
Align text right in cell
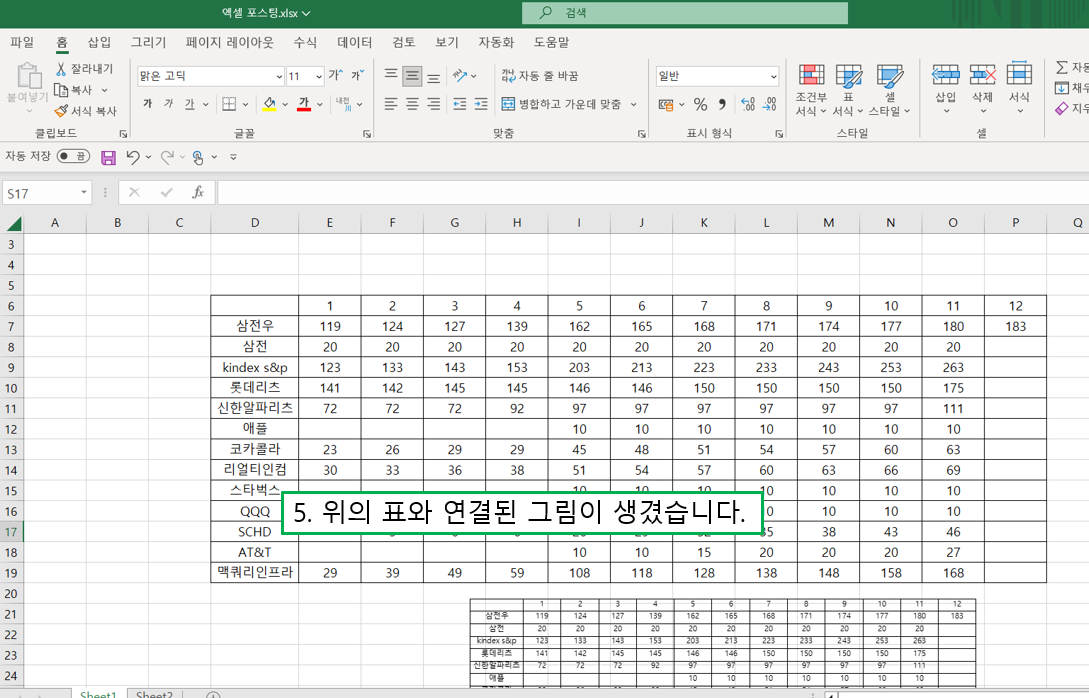pyautogui.click(x=433, y=104)
